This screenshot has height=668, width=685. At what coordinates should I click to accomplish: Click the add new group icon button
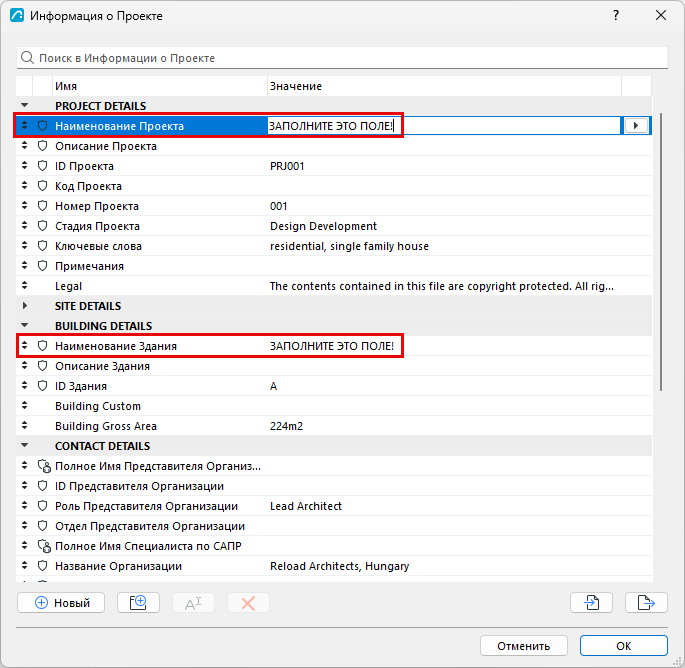pyautogui.click(x=138, y=603)
